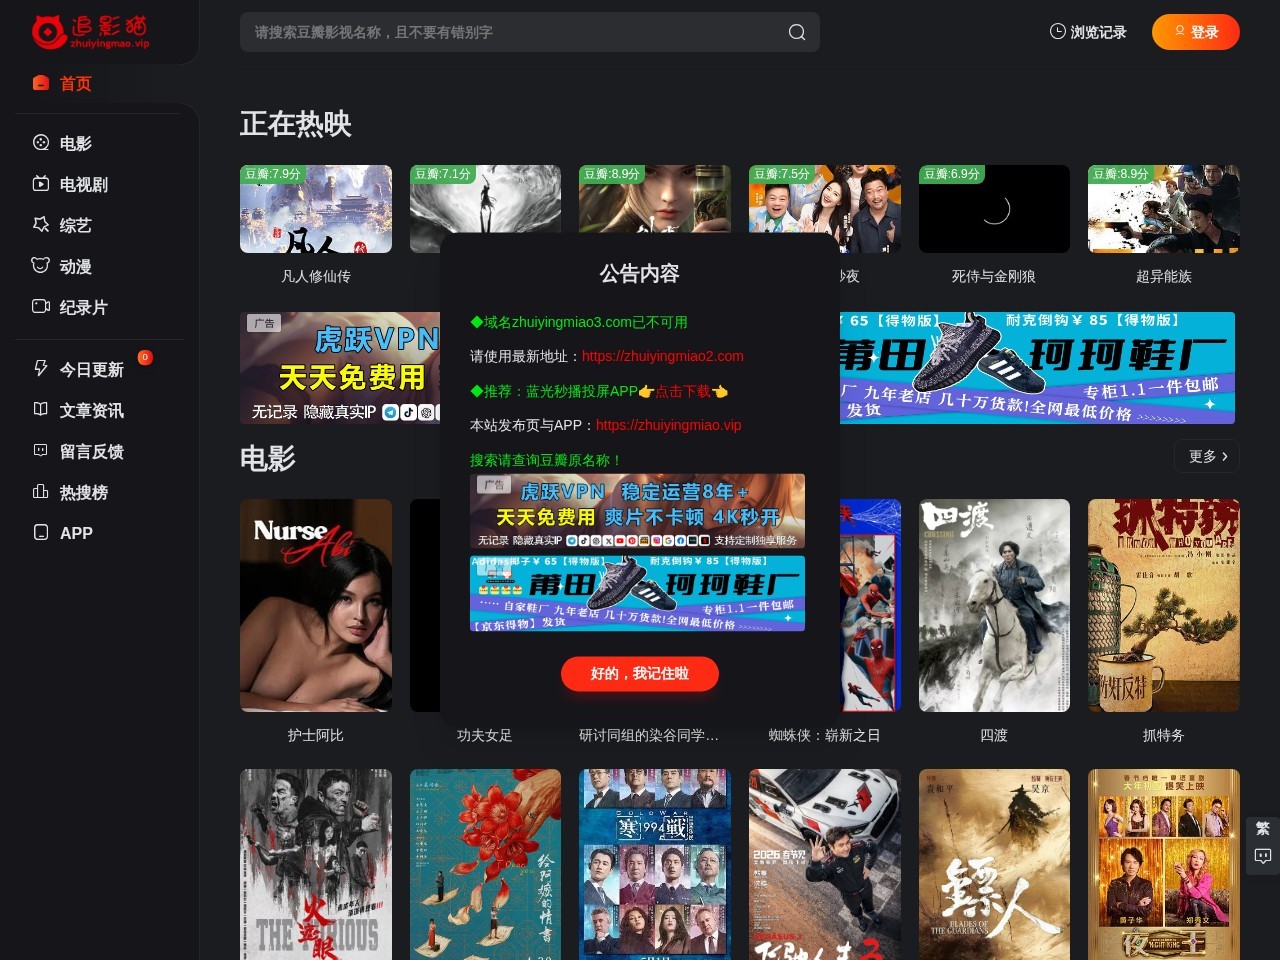Click the 蜘蛛侠：崭新之日 title text
Viewport: 1280px width, 960px height.
pos(825,735)
